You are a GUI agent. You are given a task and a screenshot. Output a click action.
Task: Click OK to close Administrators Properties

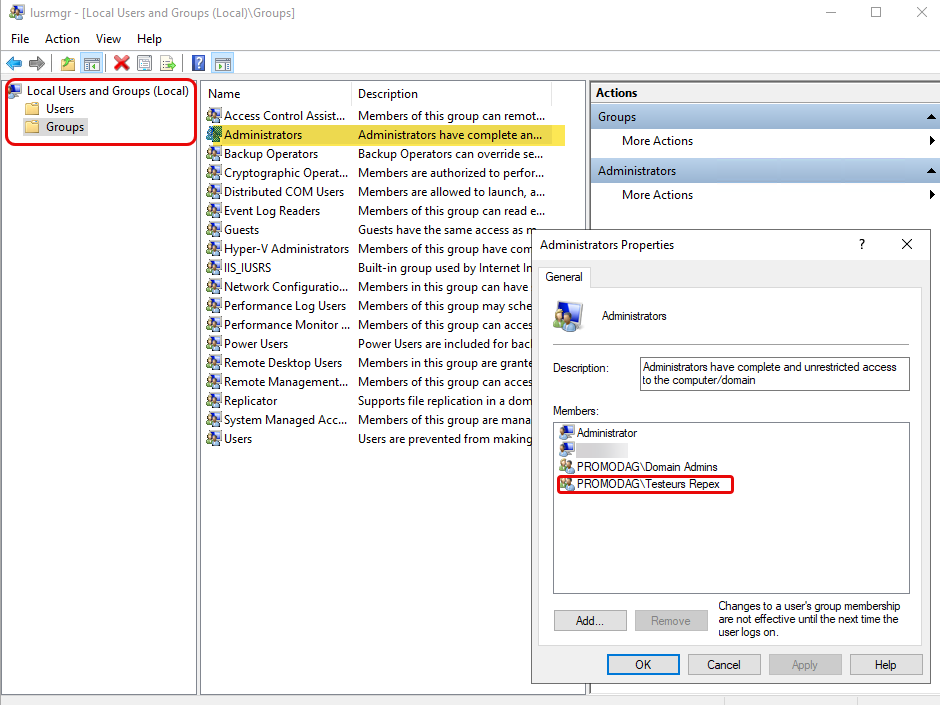click(643, 664)
